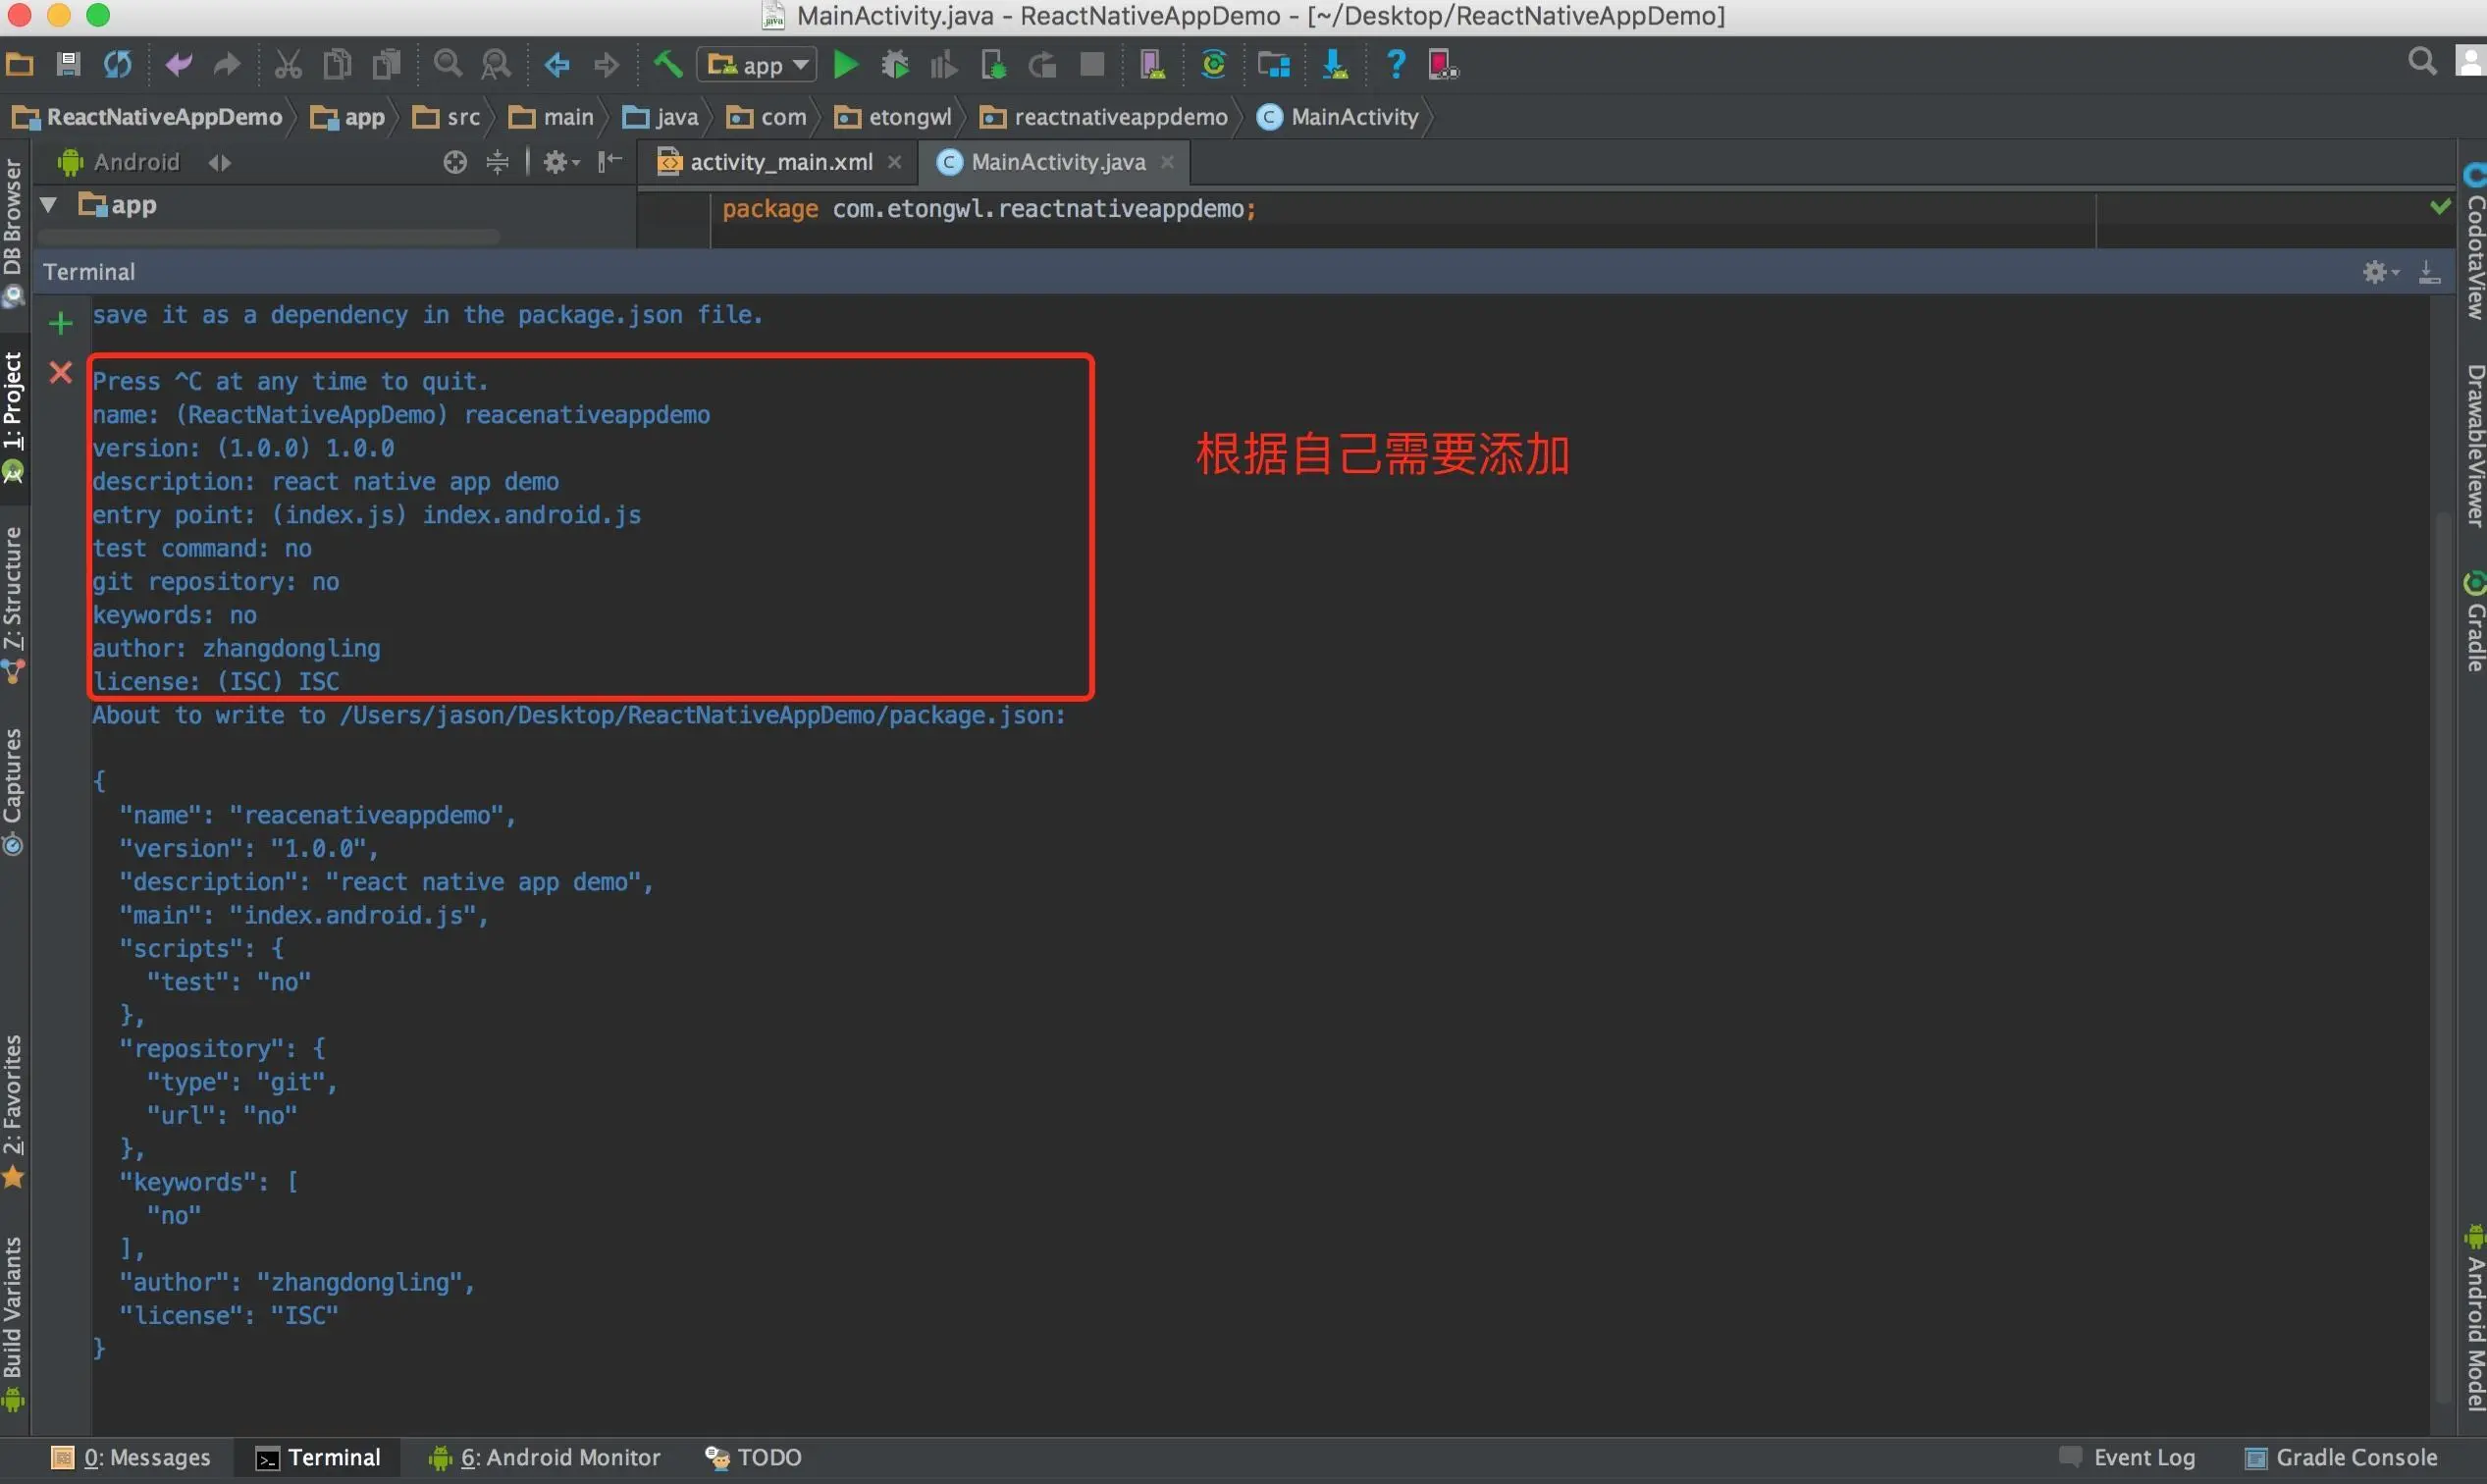
Task: Stop the running process square icon
Action: point(1092,65)
